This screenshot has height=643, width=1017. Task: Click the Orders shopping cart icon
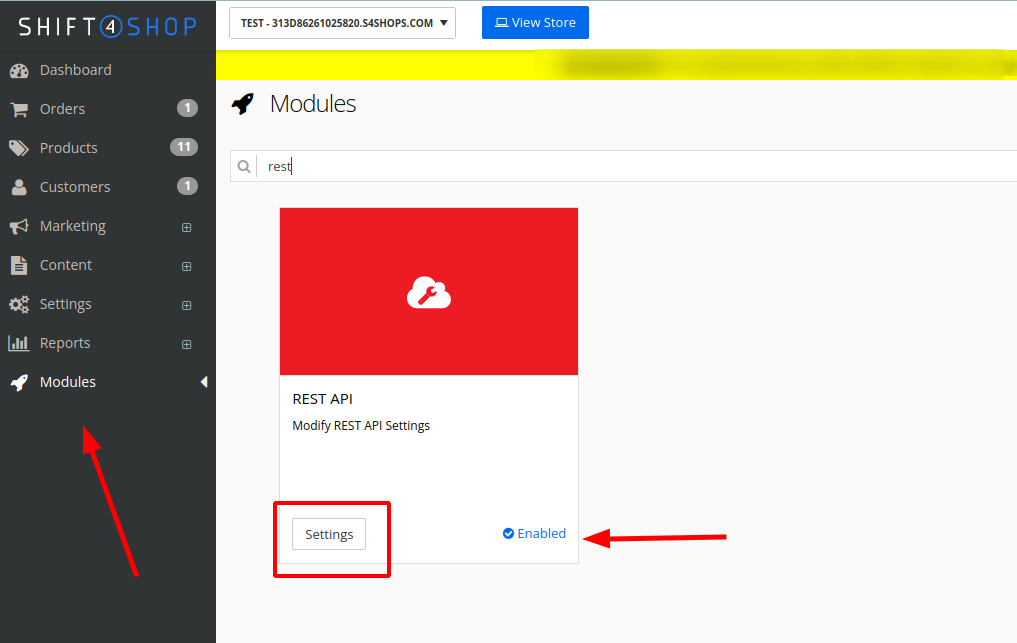point(19,110)
